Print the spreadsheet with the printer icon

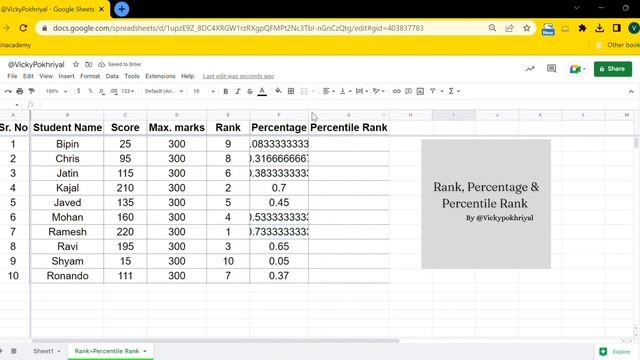[20, 91]
